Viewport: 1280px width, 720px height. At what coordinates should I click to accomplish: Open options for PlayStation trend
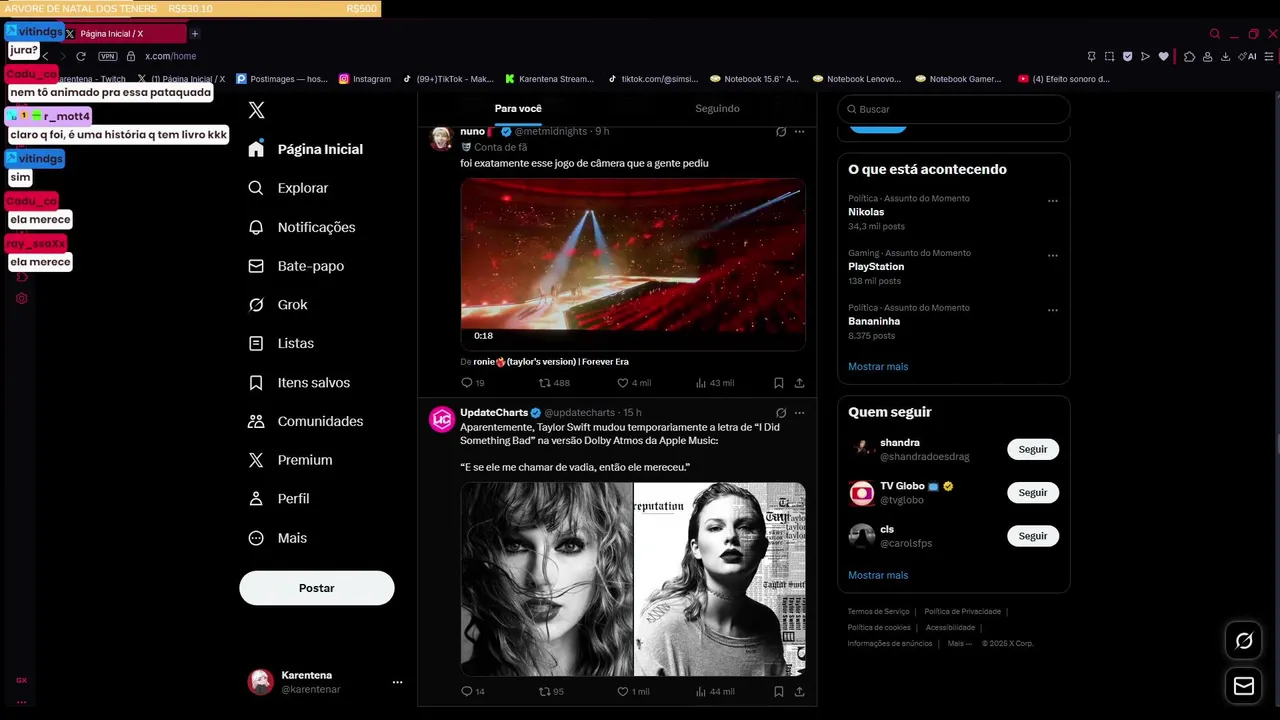tap(1052, 256)
